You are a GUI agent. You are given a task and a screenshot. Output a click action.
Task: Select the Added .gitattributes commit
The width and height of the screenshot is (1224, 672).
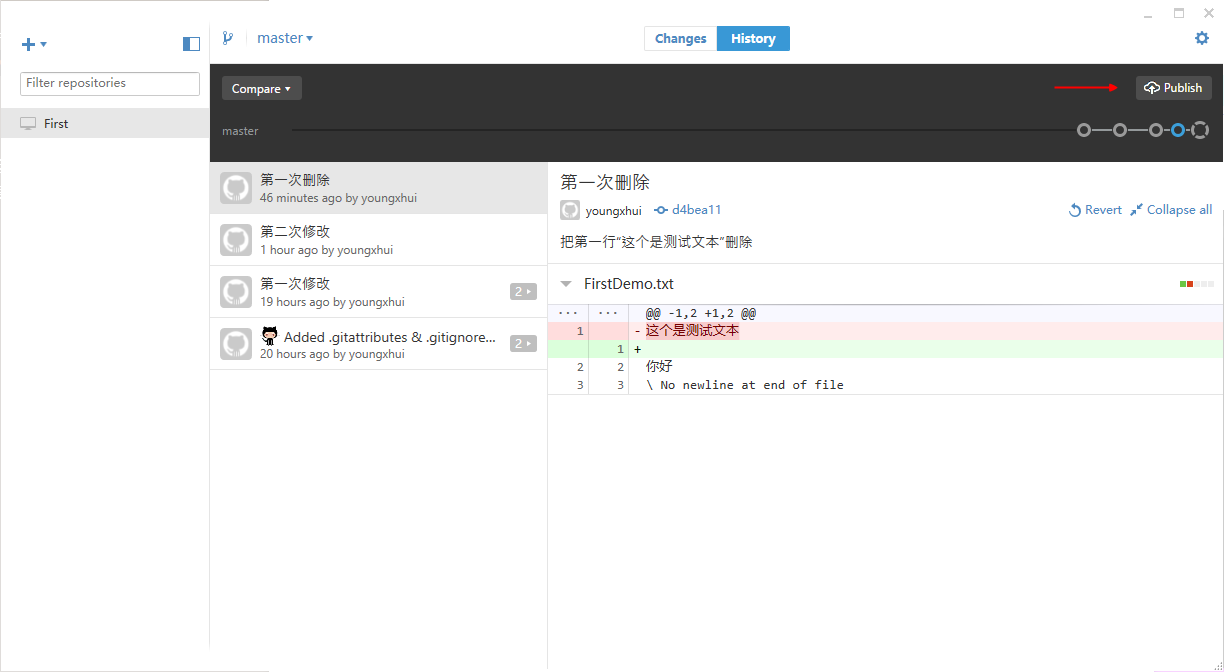[x=378, y=344]
